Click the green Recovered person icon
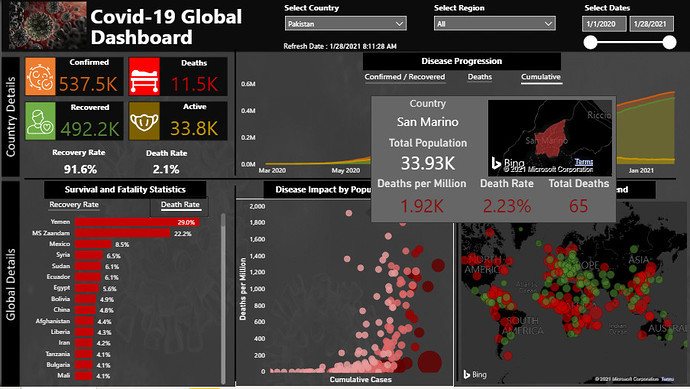 40,121
